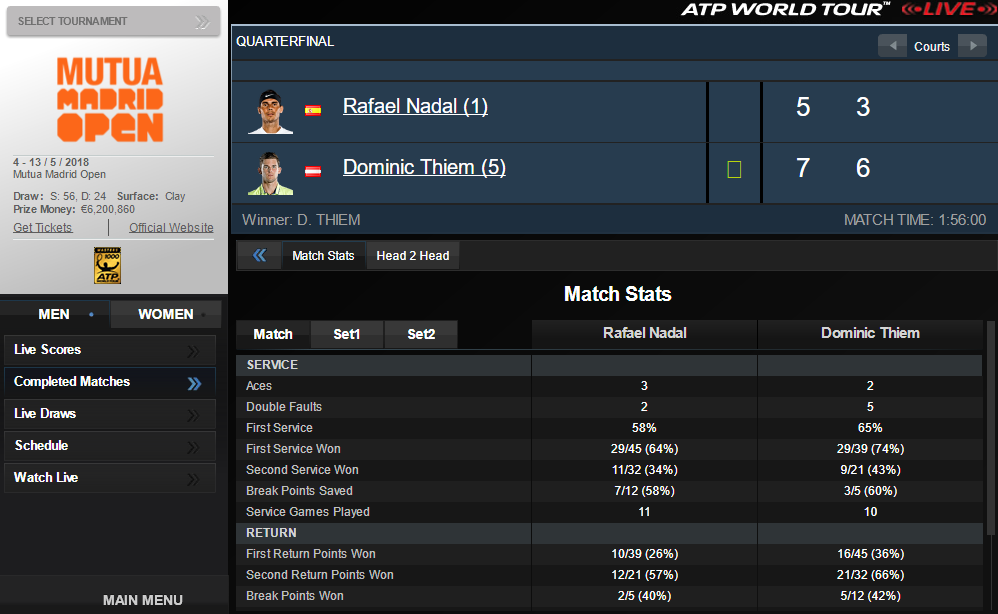Viewport: 998px width, 614px height.
Task: Click the ATP Masters 1000 badge icon
Action: [108, 266]
